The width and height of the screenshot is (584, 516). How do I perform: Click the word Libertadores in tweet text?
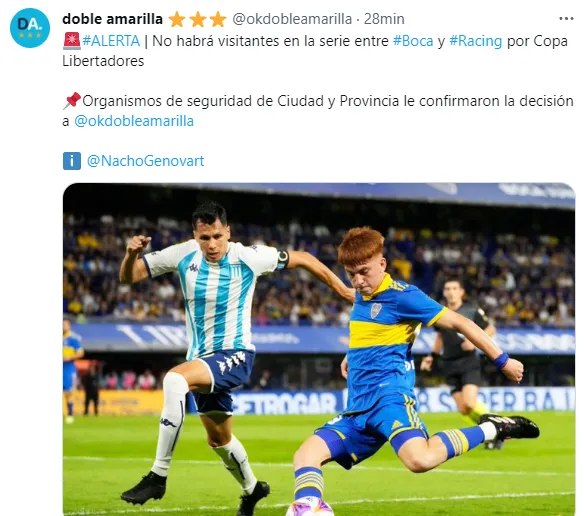pos(103,61)
